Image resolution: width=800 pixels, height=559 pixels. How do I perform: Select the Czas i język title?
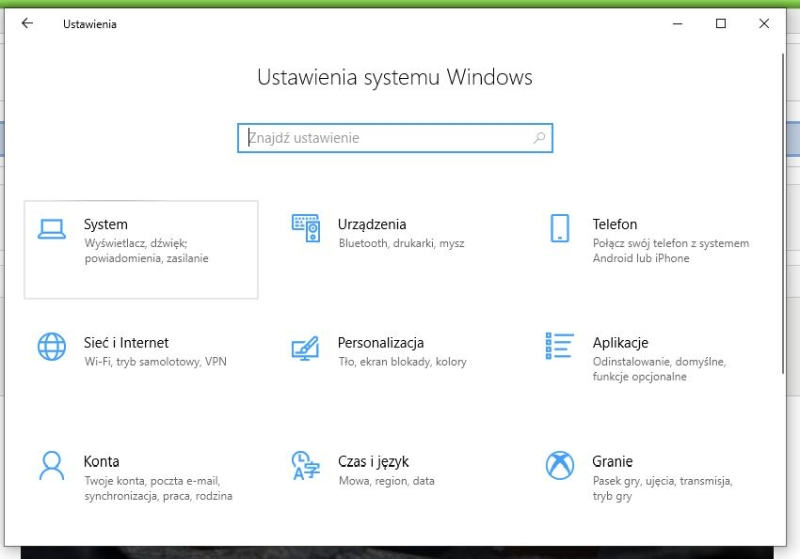coord(373,462)
